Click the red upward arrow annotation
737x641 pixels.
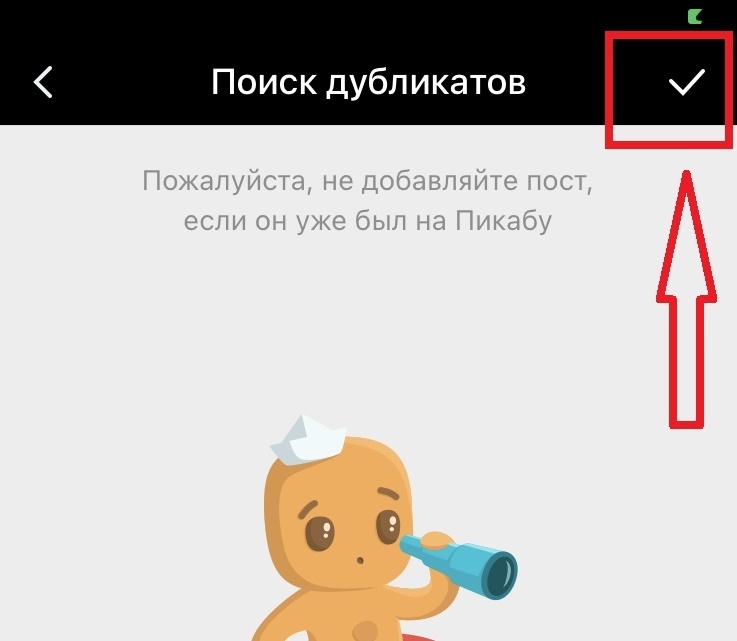(x=686, y=299)
